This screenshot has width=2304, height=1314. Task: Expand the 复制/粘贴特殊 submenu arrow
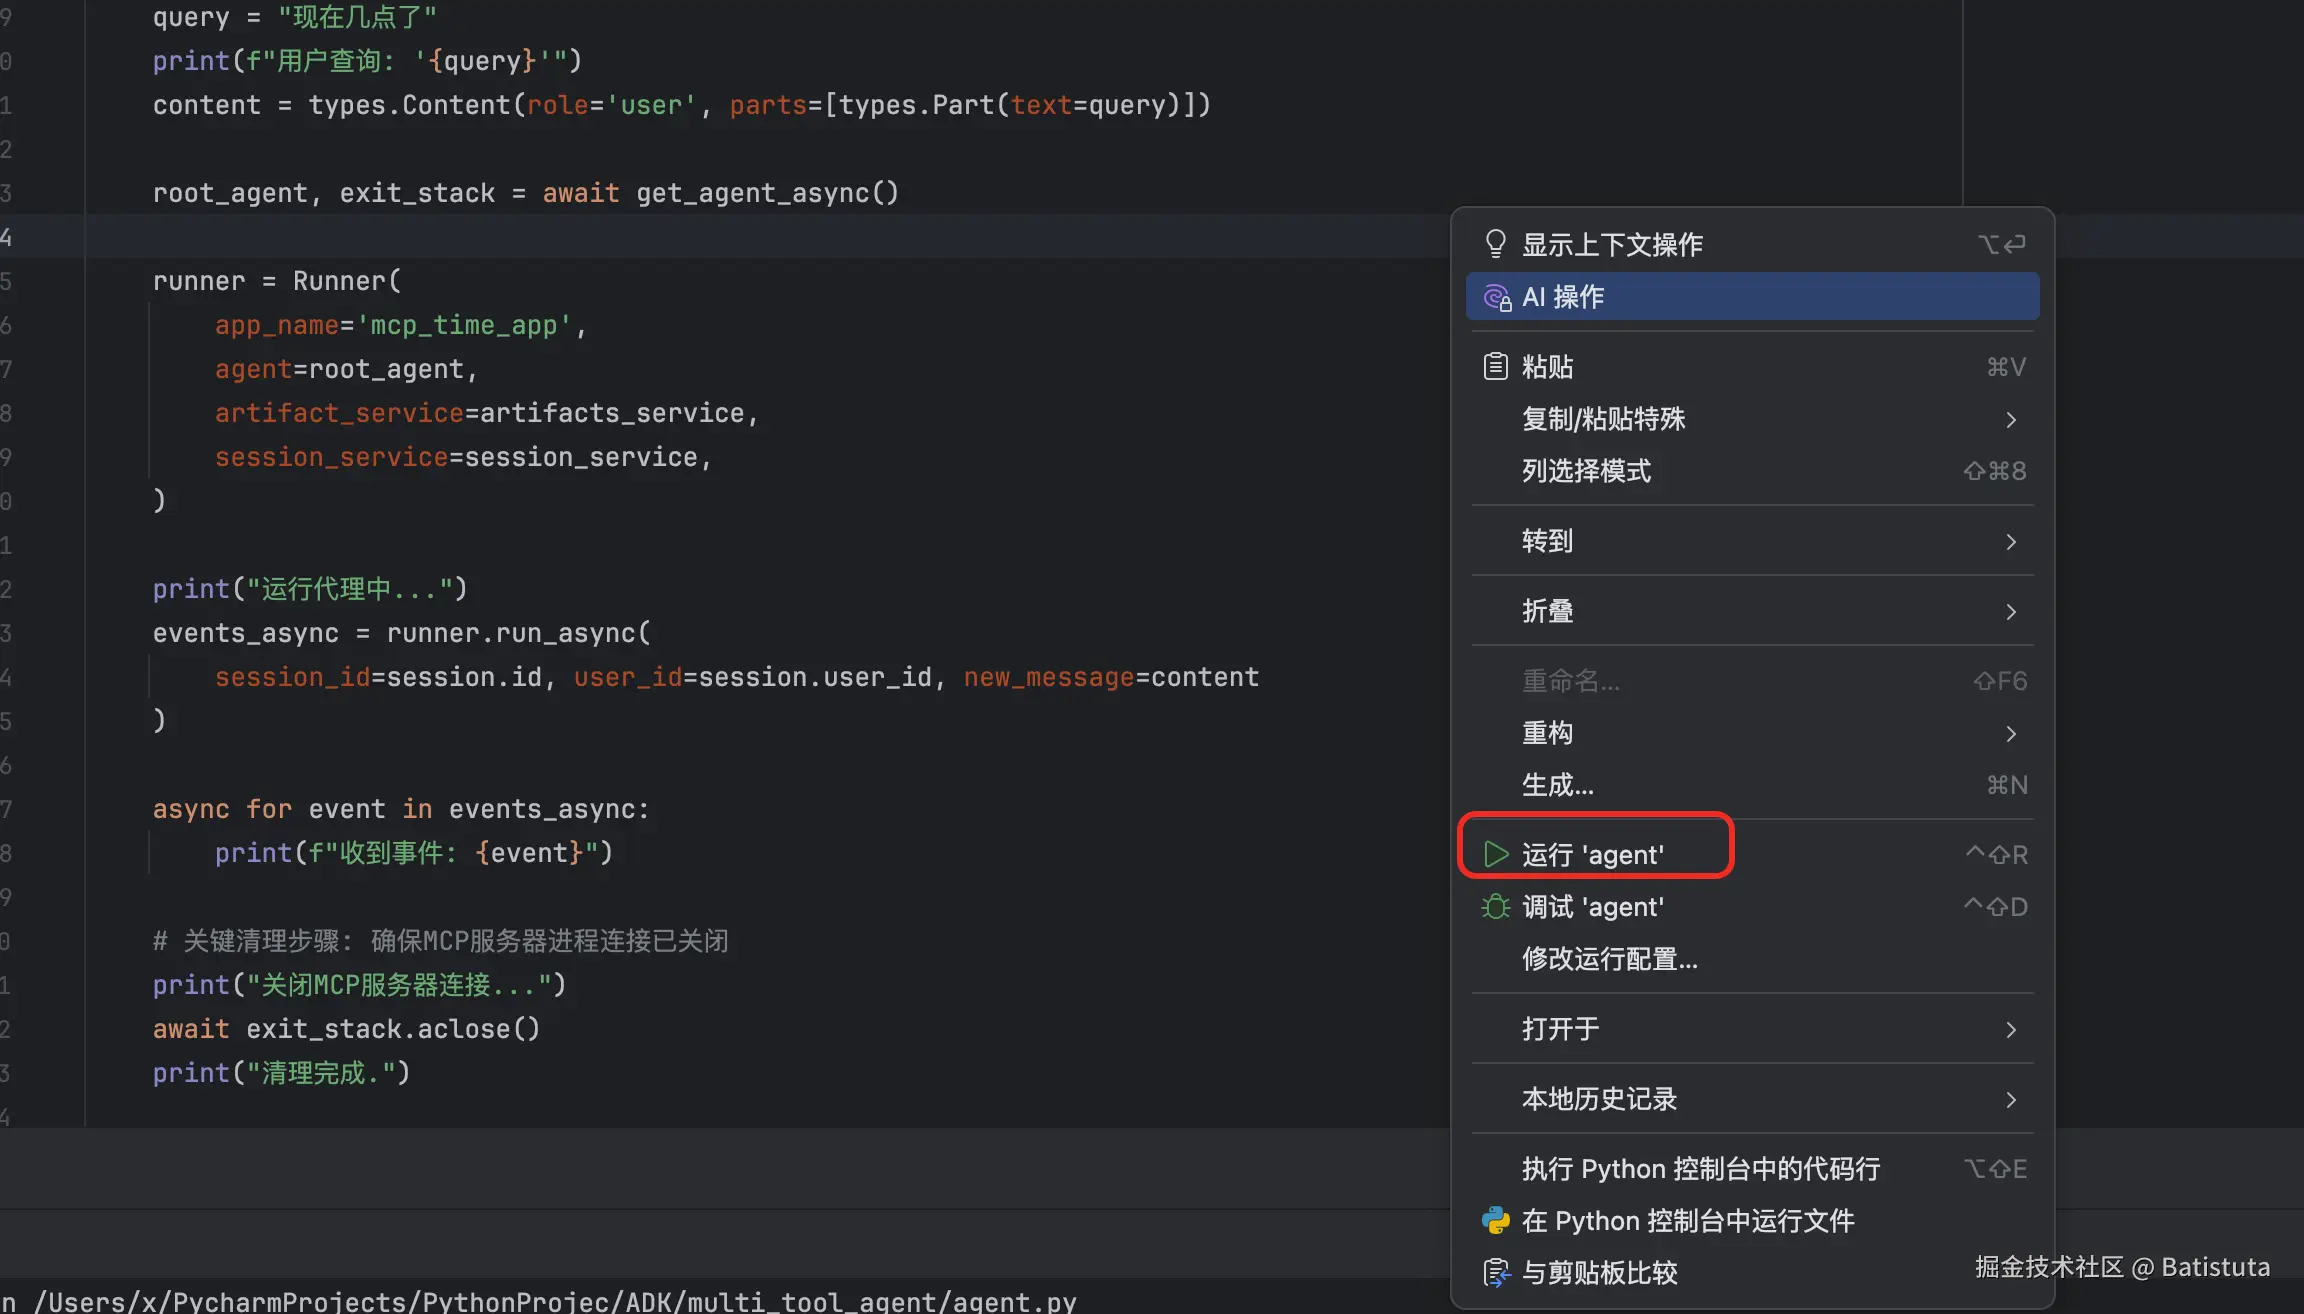click(x=2011, y=420)
